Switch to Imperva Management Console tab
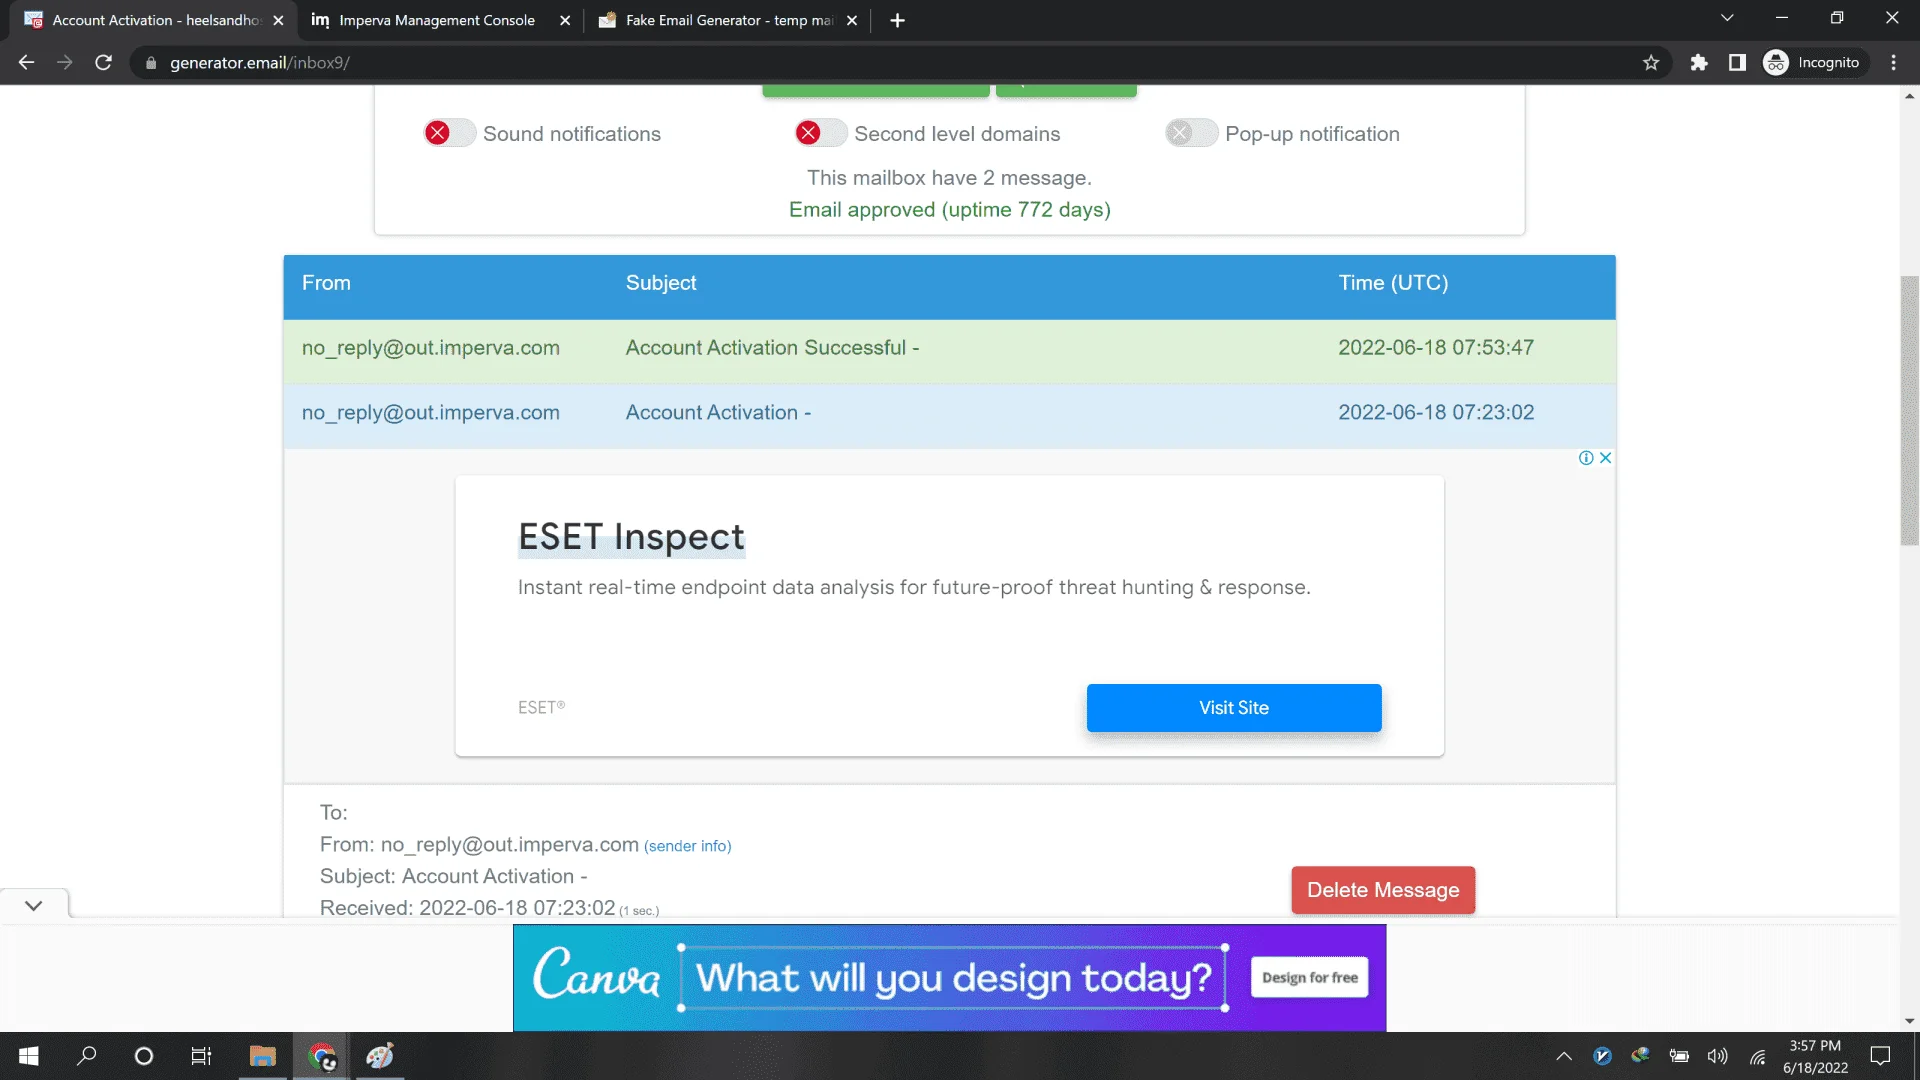The width and height of the screenshot is (1920, 1080). tap(437, 20)
